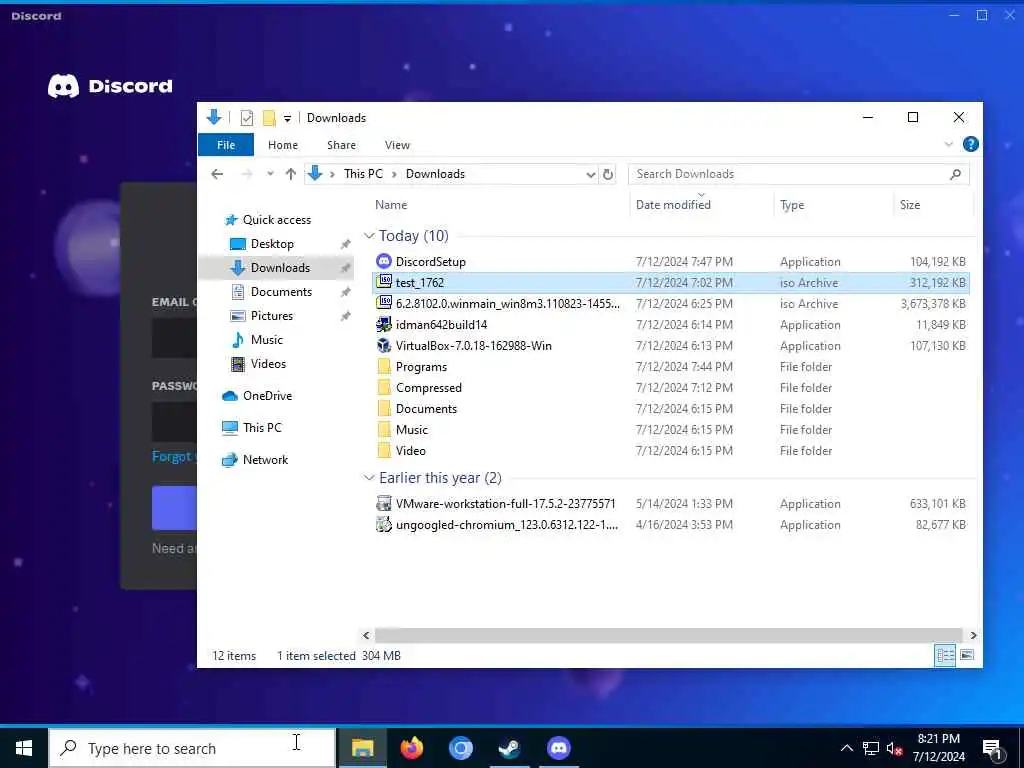
Task: Click the chevron between This PC and Downloads
Action: (394, 174)
